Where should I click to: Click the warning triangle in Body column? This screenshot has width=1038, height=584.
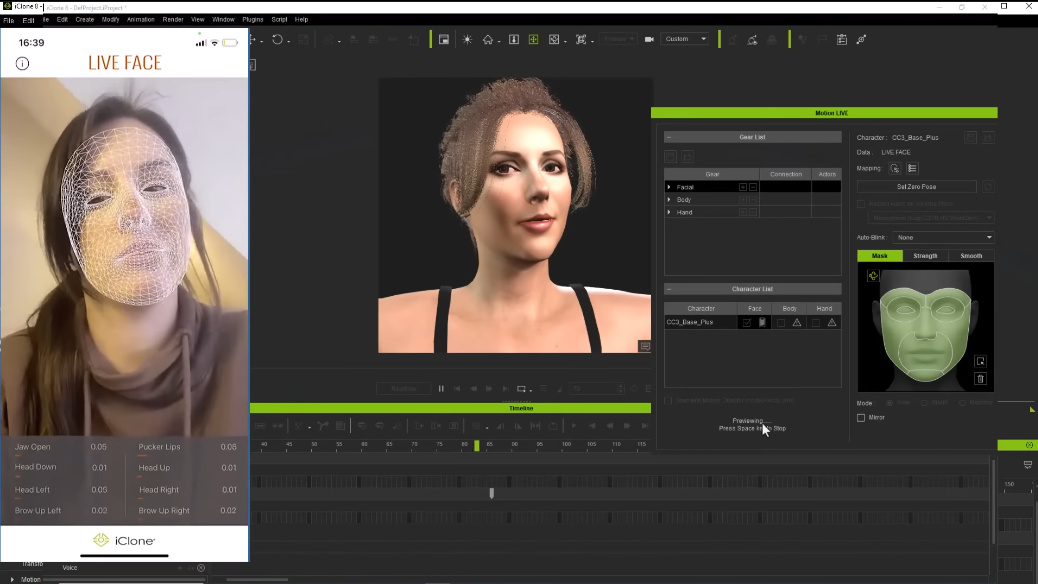coord(797,322)
